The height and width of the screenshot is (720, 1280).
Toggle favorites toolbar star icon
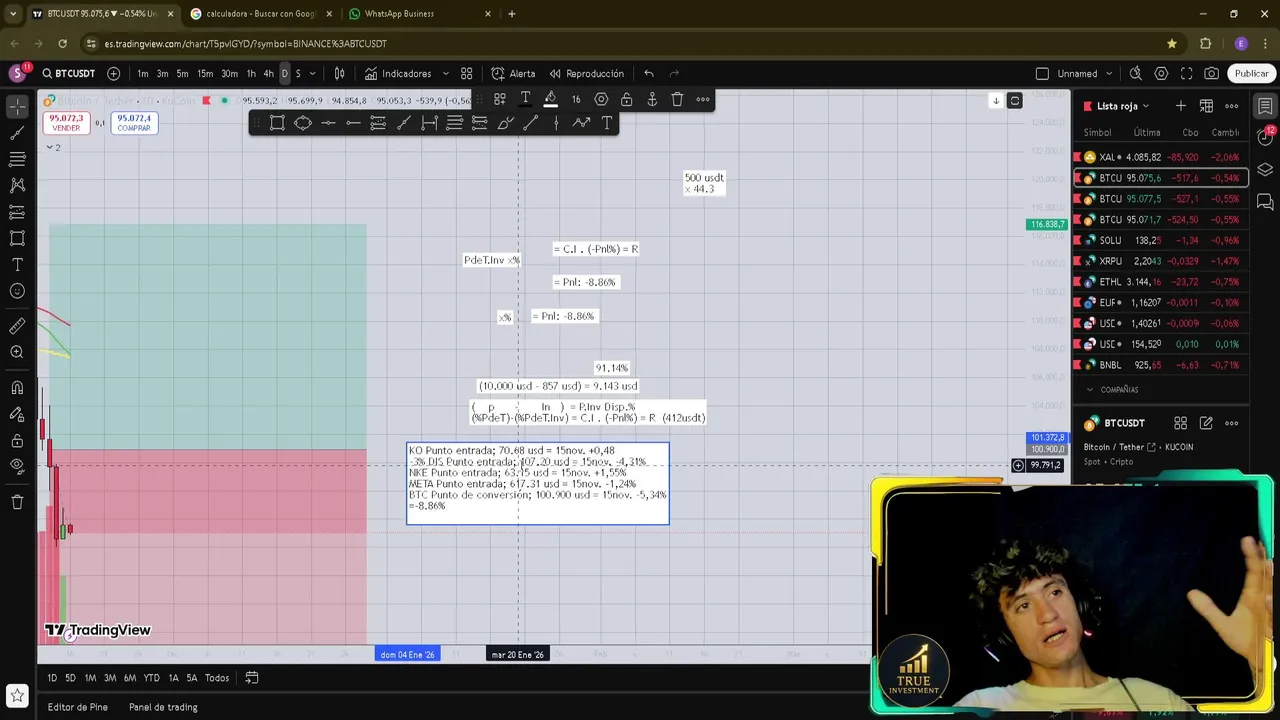coord(17,695)
